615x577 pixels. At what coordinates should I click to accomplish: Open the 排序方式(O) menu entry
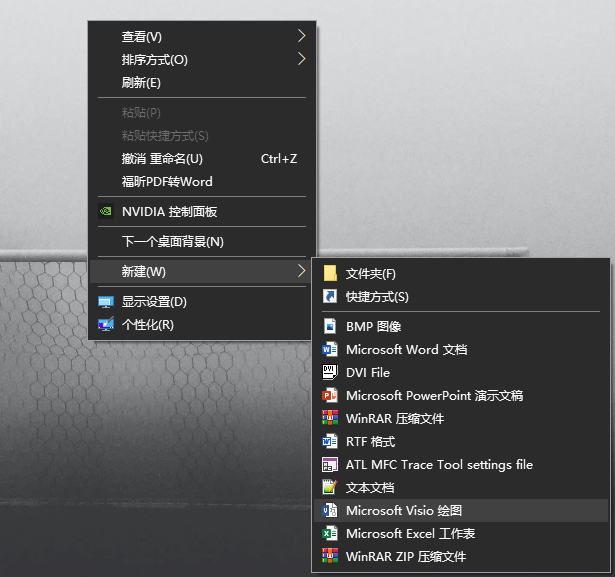(x=202, y=60)
